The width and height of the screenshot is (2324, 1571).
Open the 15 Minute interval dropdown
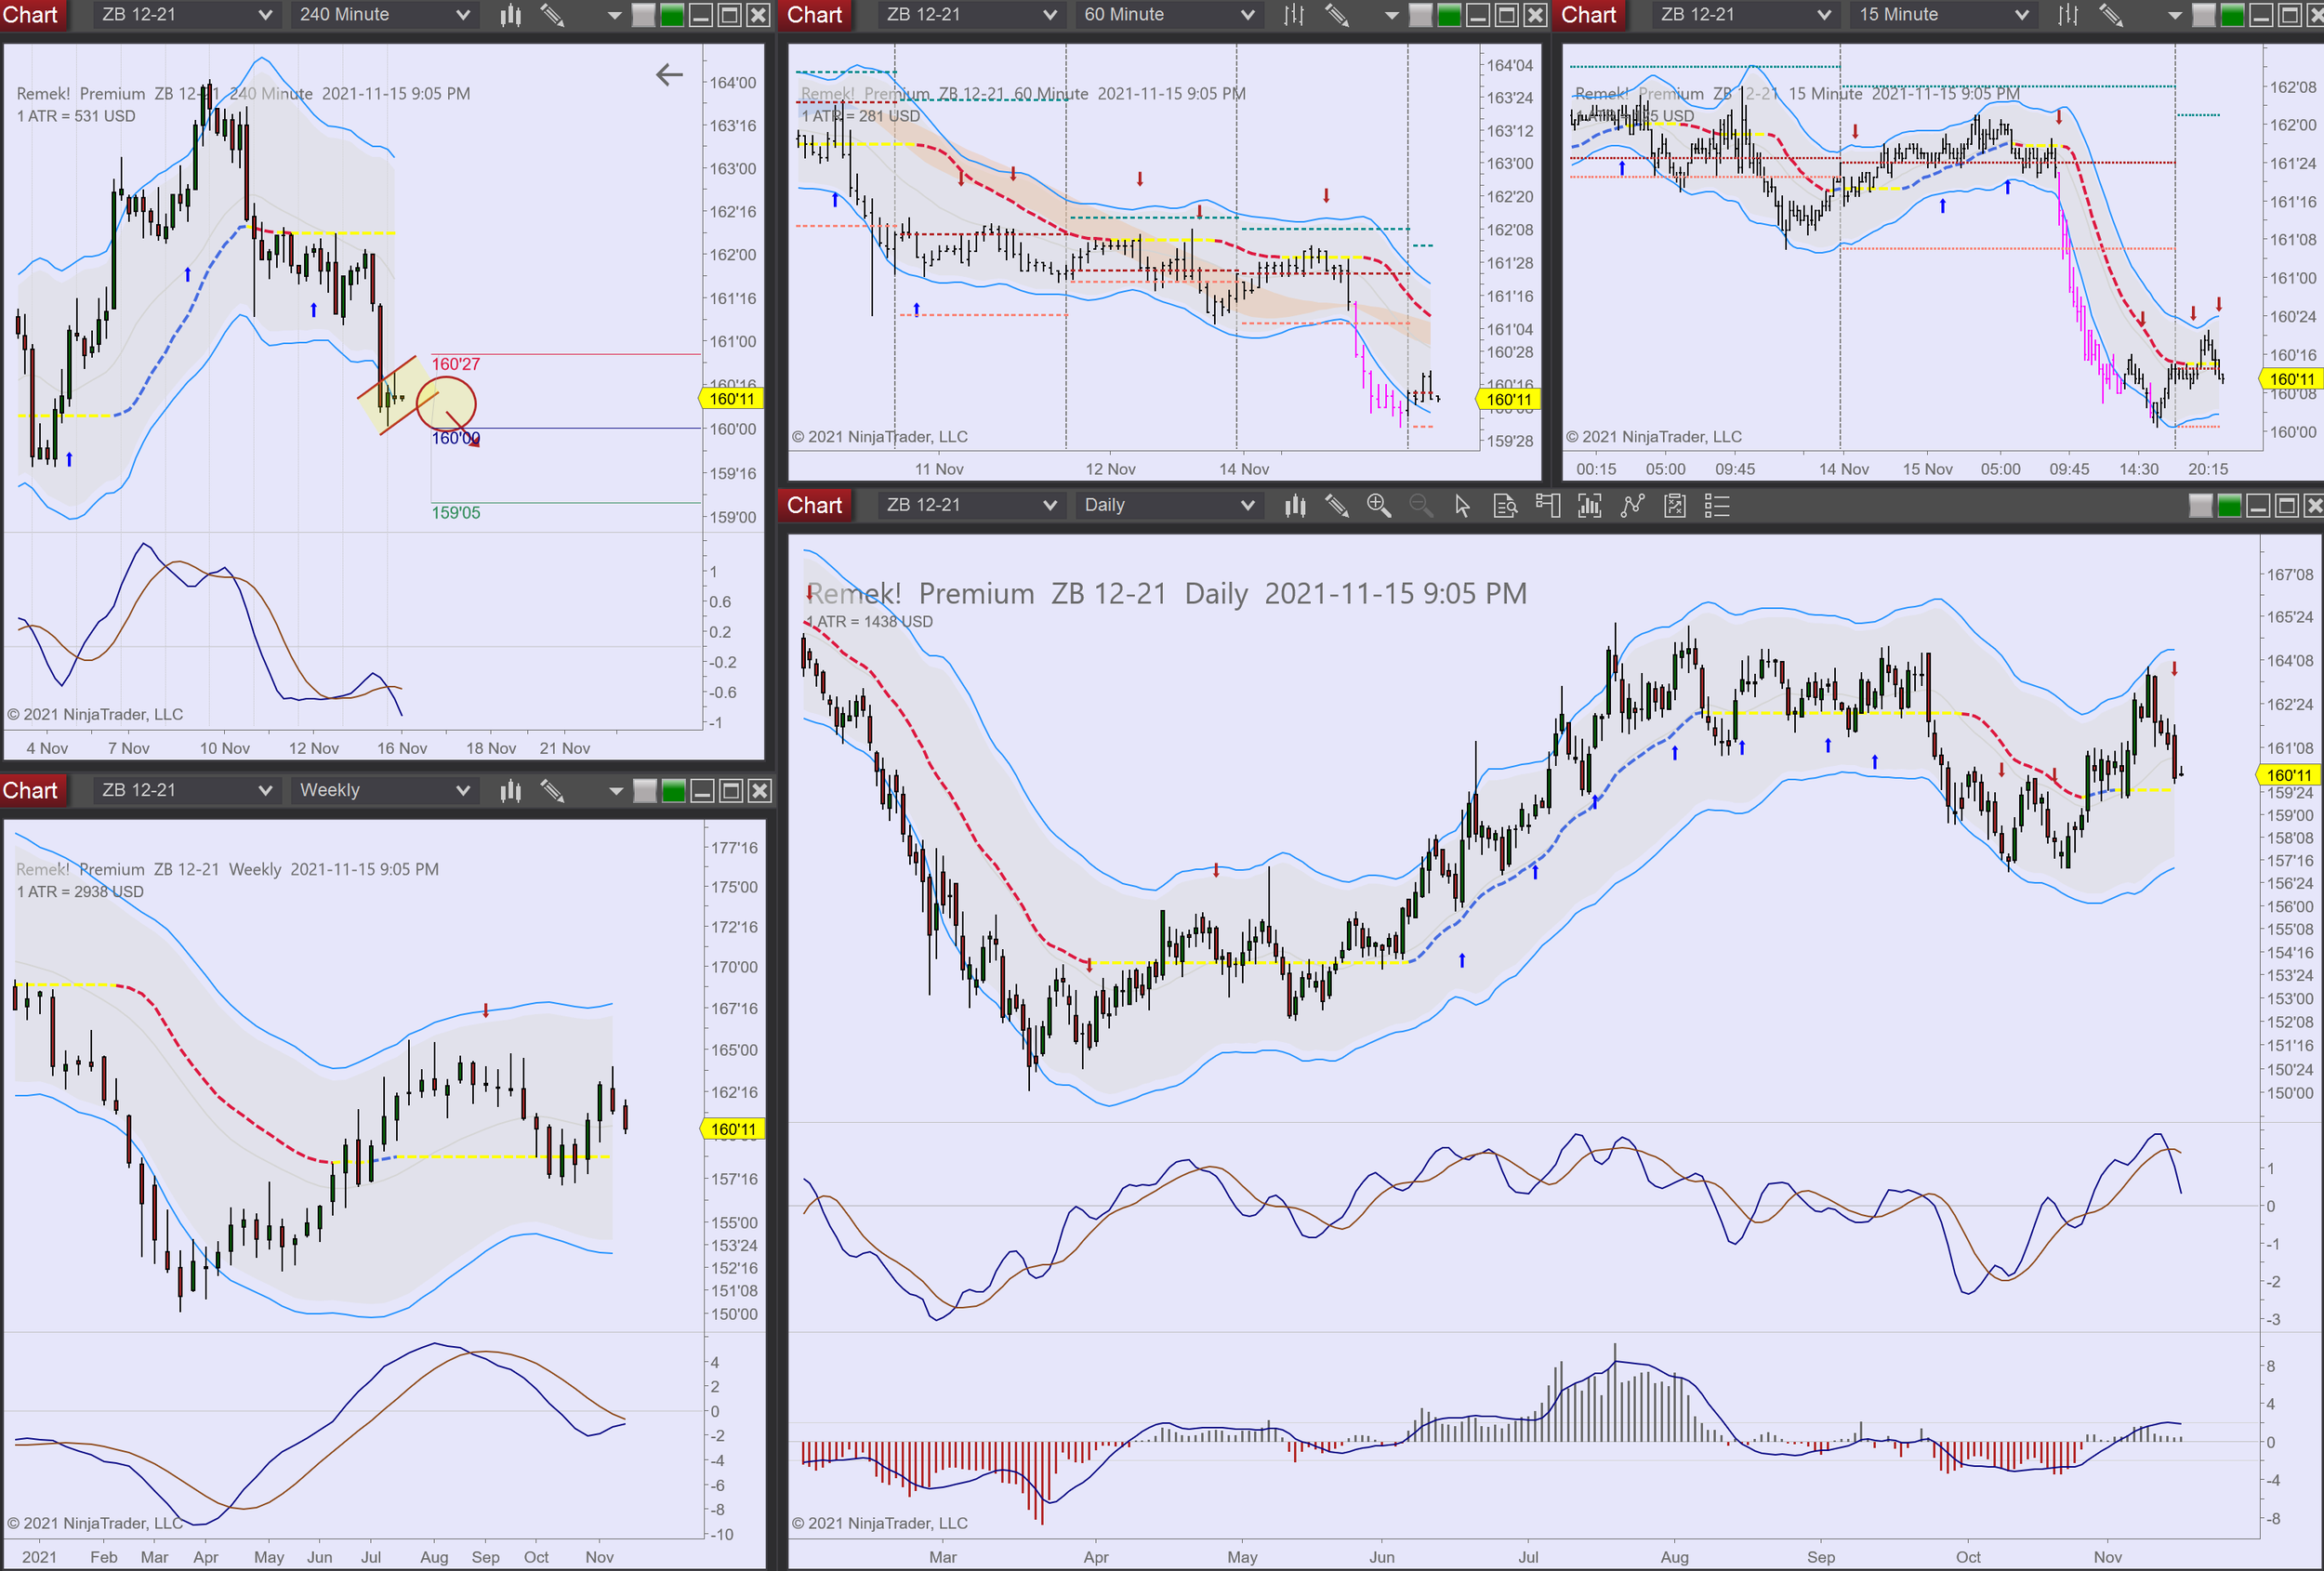(x=1943, y=15)
